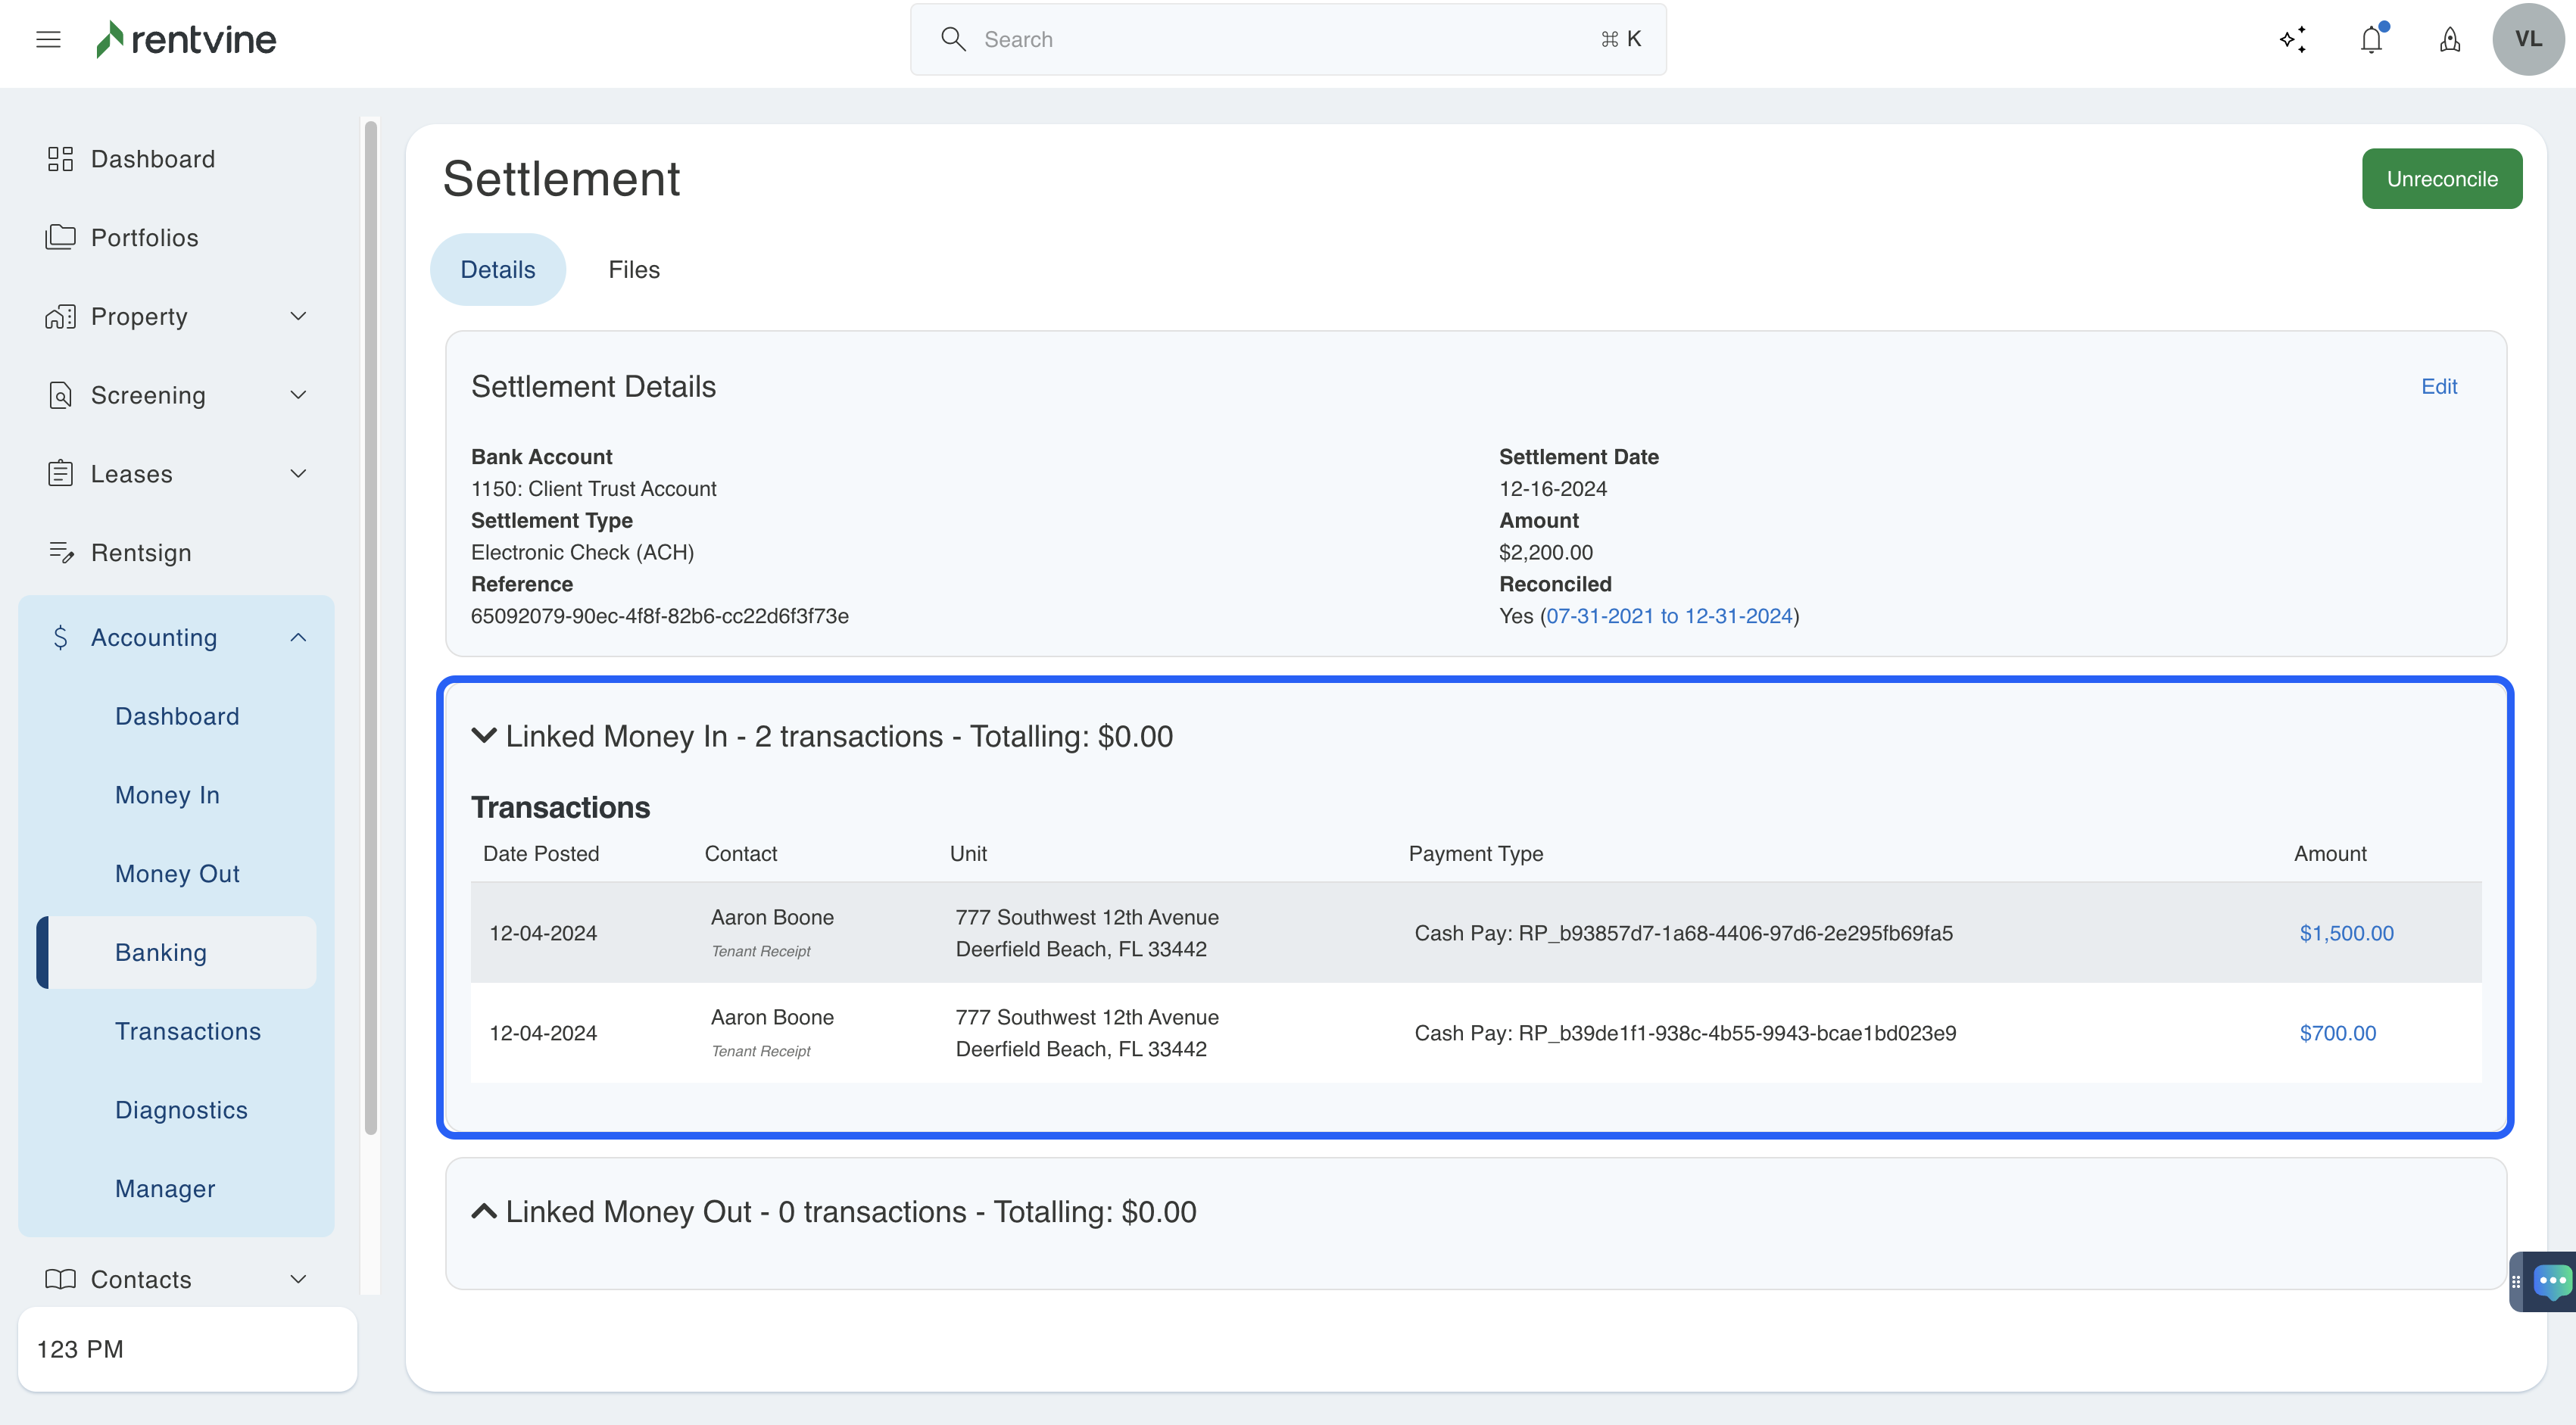Focus the Search input field

pyautogui.click(x=1288, y=39)
